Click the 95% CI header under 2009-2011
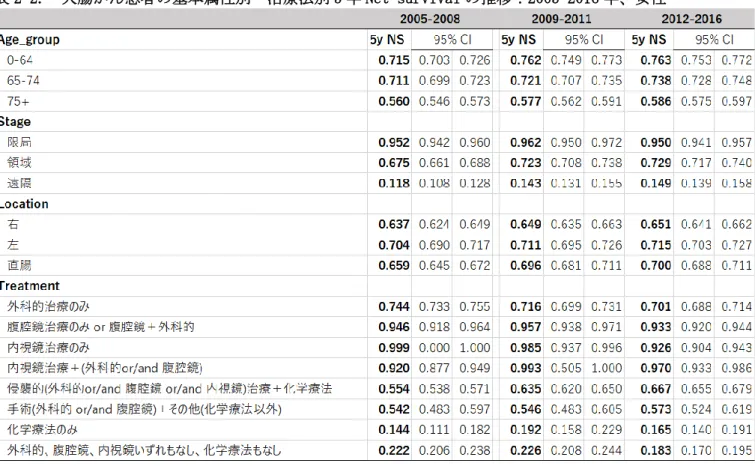 coord(584,39)
